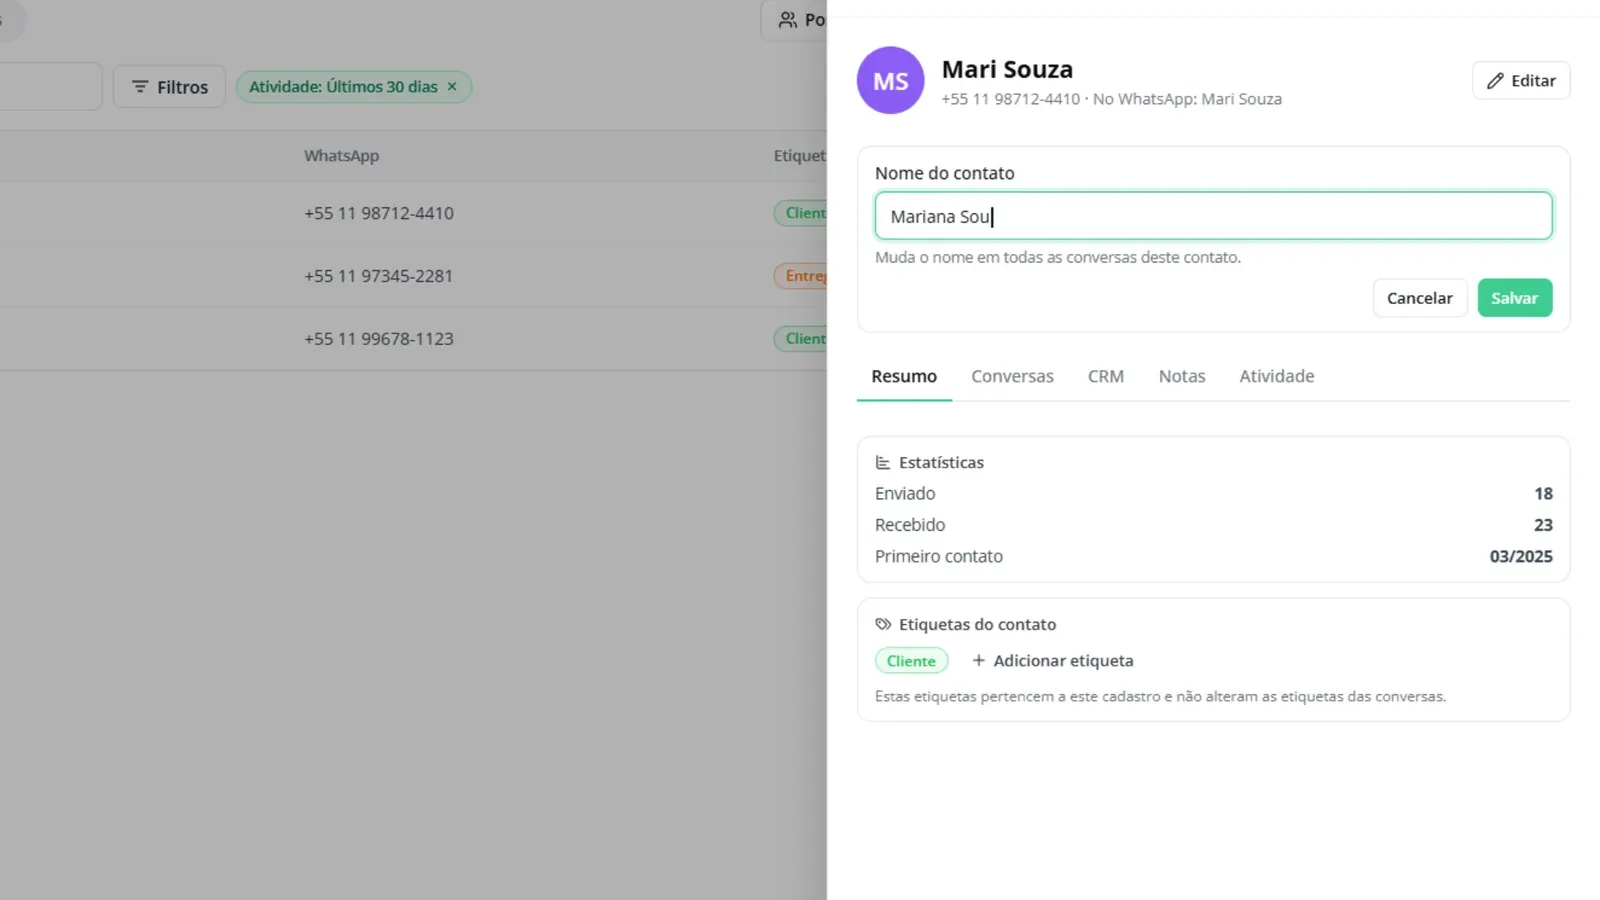Click the Mari Souza heading
The width and height of the screenshot is (1600, 900).
(1007, 69)
